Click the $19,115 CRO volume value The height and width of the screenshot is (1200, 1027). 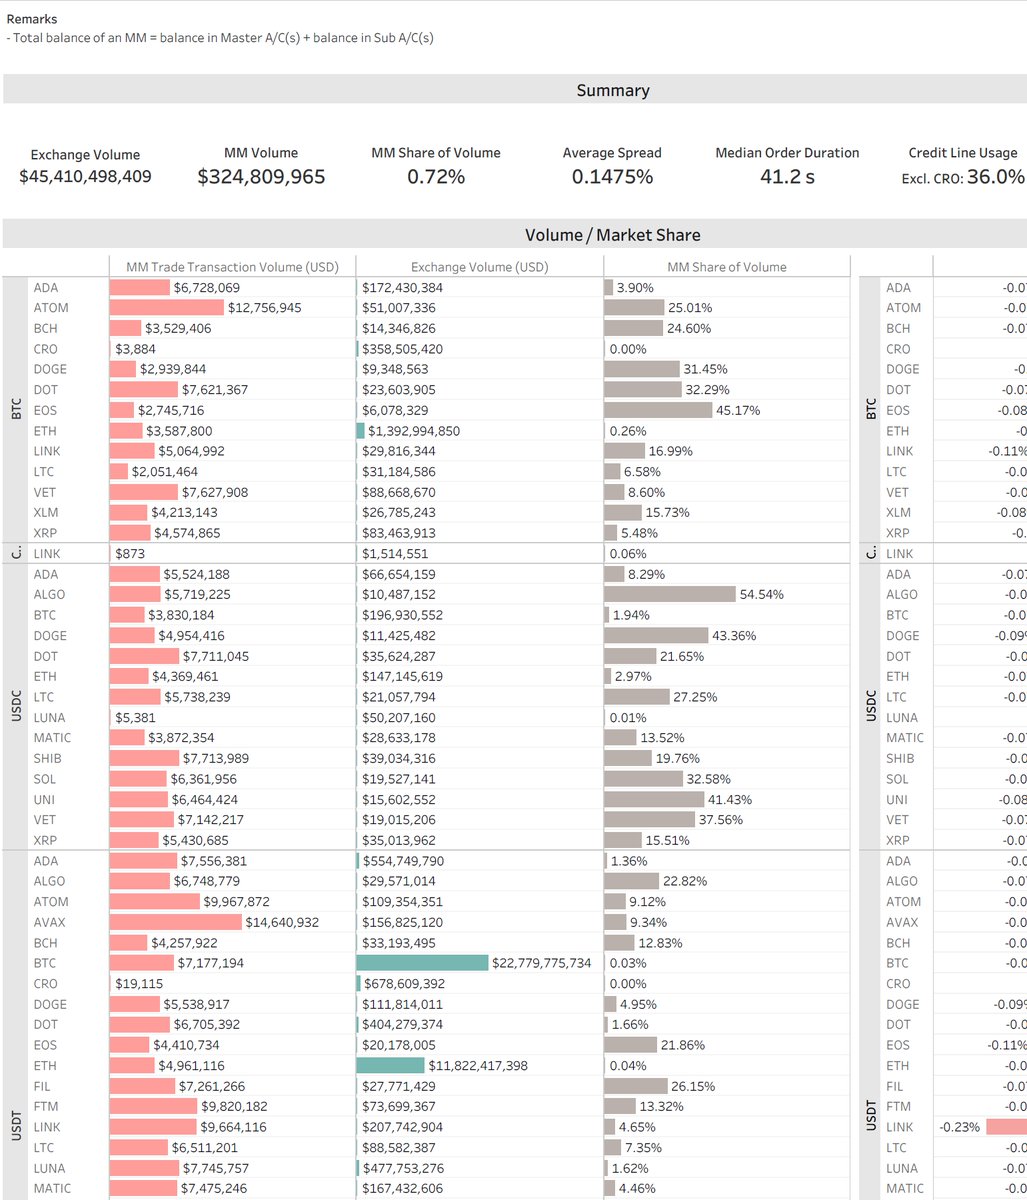(139, 984)
